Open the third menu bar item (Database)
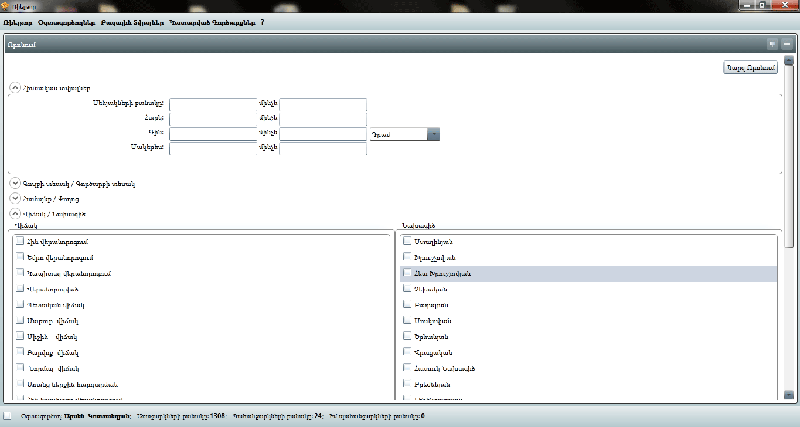800x427 pixels. (x=133, y=23)
